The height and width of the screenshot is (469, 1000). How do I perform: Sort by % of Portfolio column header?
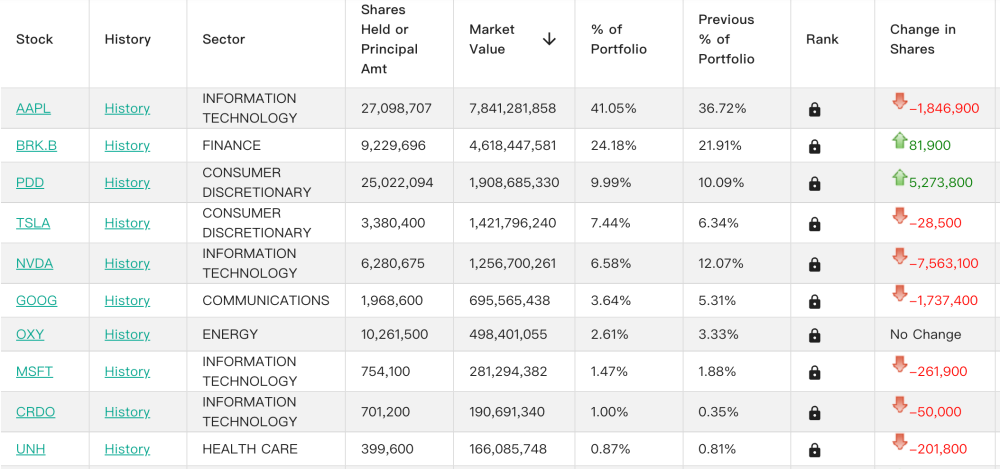[x=619, y=40]
